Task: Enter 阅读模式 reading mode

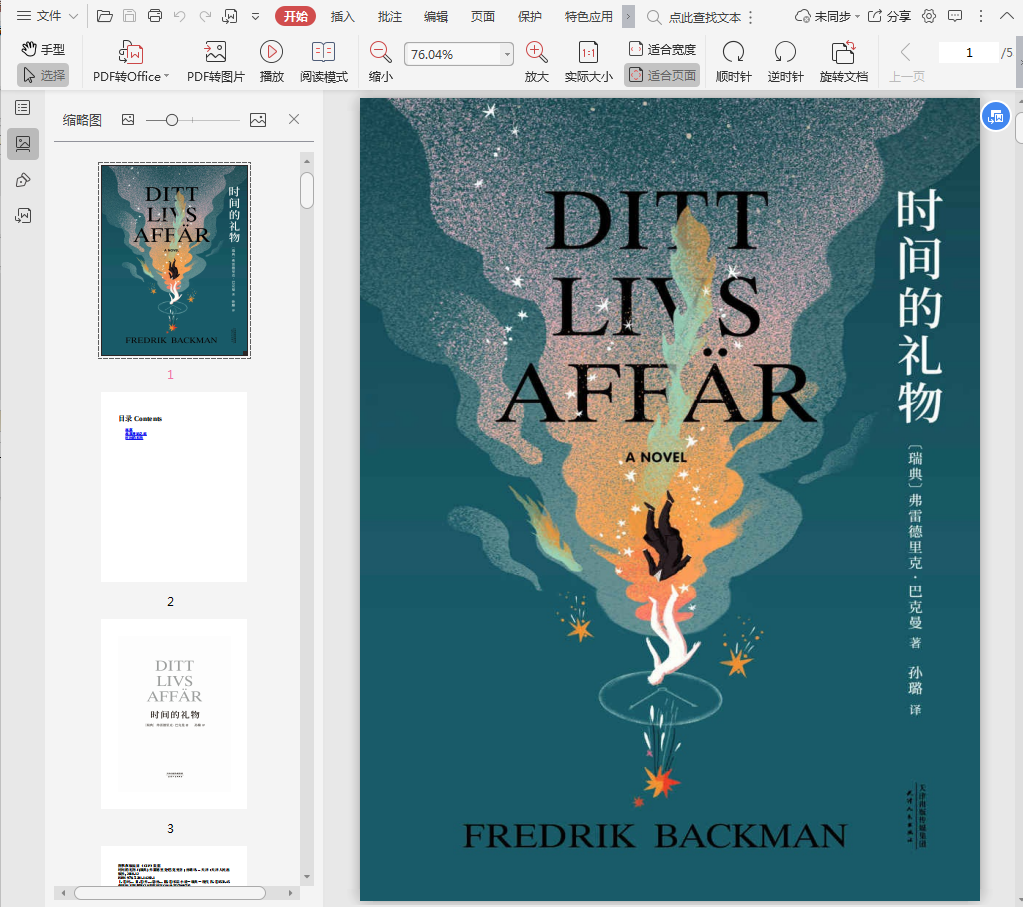Action: pos(324,62)
